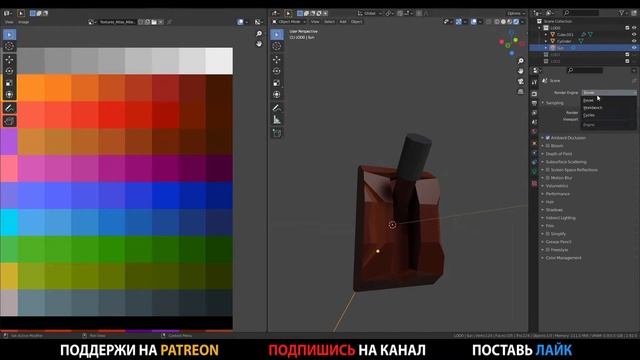Click the zoom magnifier icon in the image editor
640x360 pixels.
pos(259,34)
